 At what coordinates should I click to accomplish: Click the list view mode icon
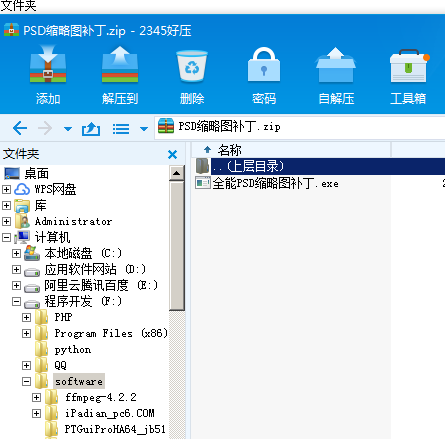coord(121,129)
